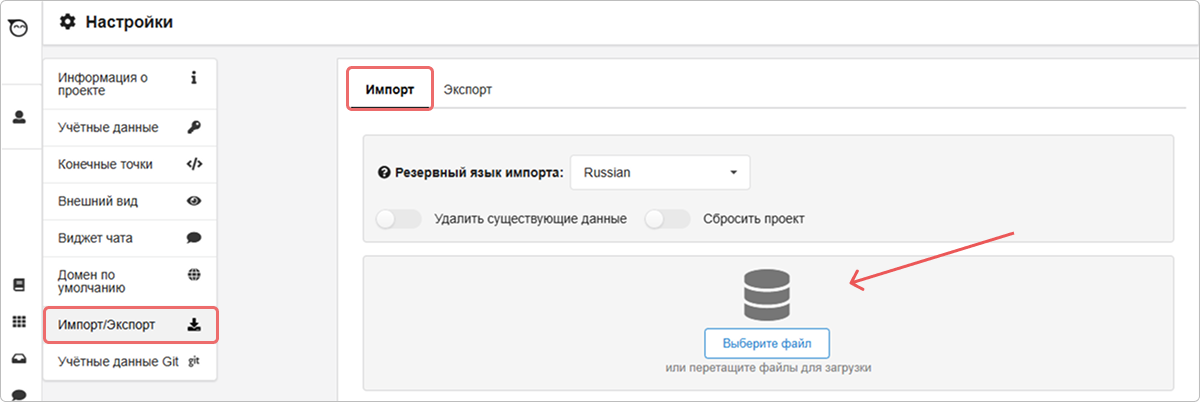Open the grid apps icon in left rail

(18, 322)
